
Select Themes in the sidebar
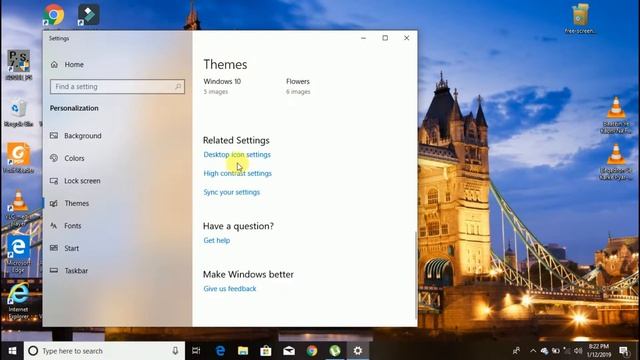click(x=69, y=203)
